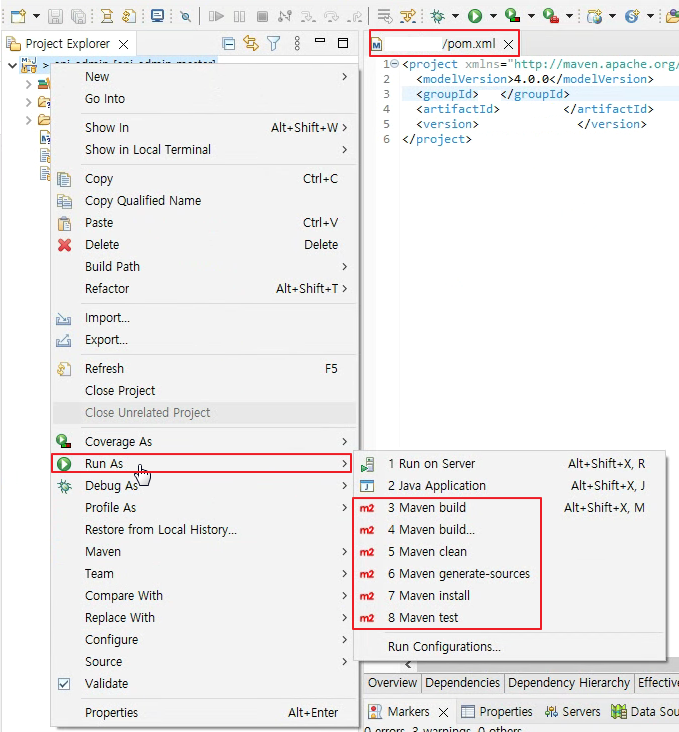This screenshot has width=679, height=732.
Task: Click the Open Console monitor icon
Action: click(157, 16)
